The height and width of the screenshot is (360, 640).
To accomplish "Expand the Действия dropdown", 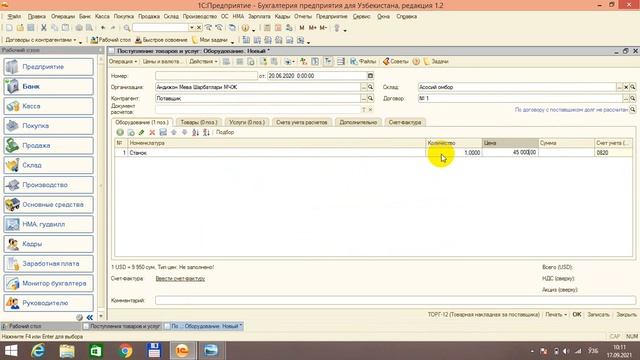I will pyautogui.click(x=203, y=61).
